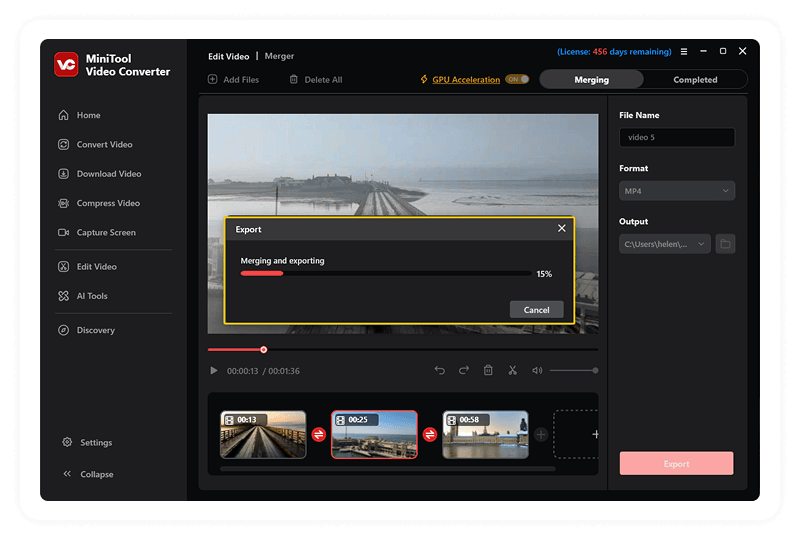
Task: Click the pink Export button
Action: [677, 463]
